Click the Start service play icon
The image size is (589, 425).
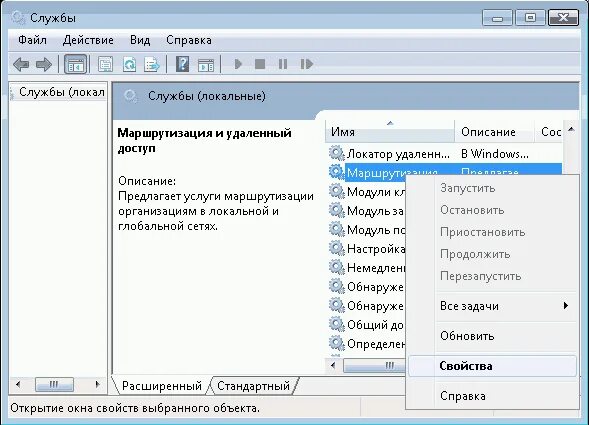tap(238, 64)
